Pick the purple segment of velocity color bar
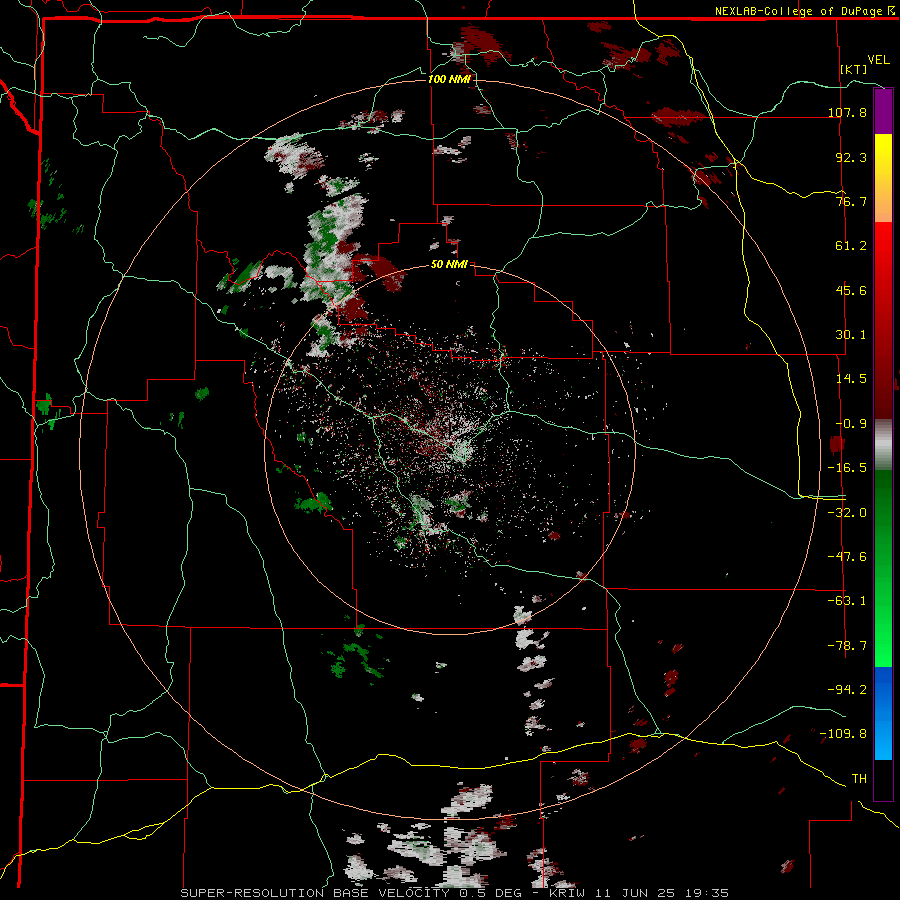 click(883, 111)
